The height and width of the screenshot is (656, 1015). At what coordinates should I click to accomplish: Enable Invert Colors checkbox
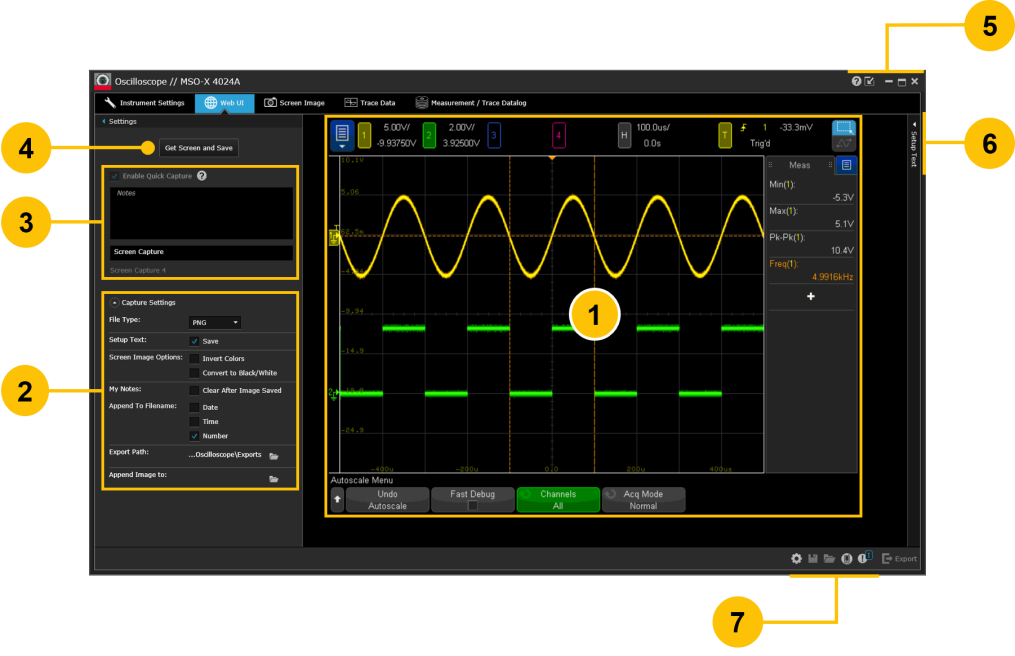point(194,358)
